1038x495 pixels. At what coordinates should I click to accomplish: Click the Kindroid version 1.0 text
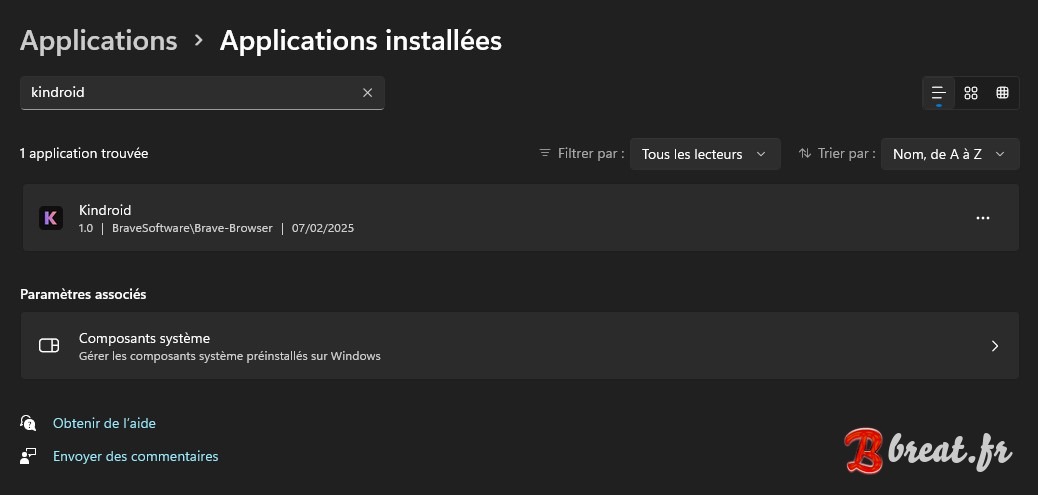click(x=86, y=228)
